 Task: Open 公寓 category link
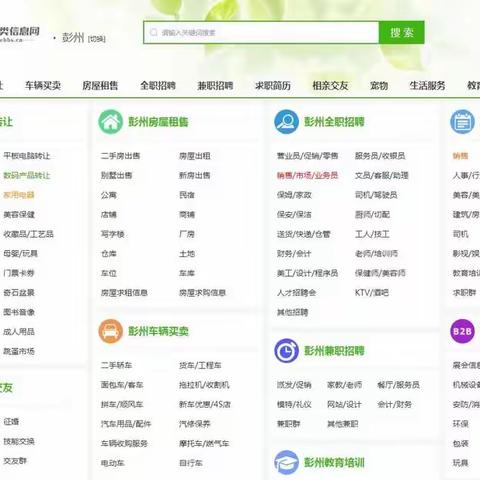tap(109, 195)
